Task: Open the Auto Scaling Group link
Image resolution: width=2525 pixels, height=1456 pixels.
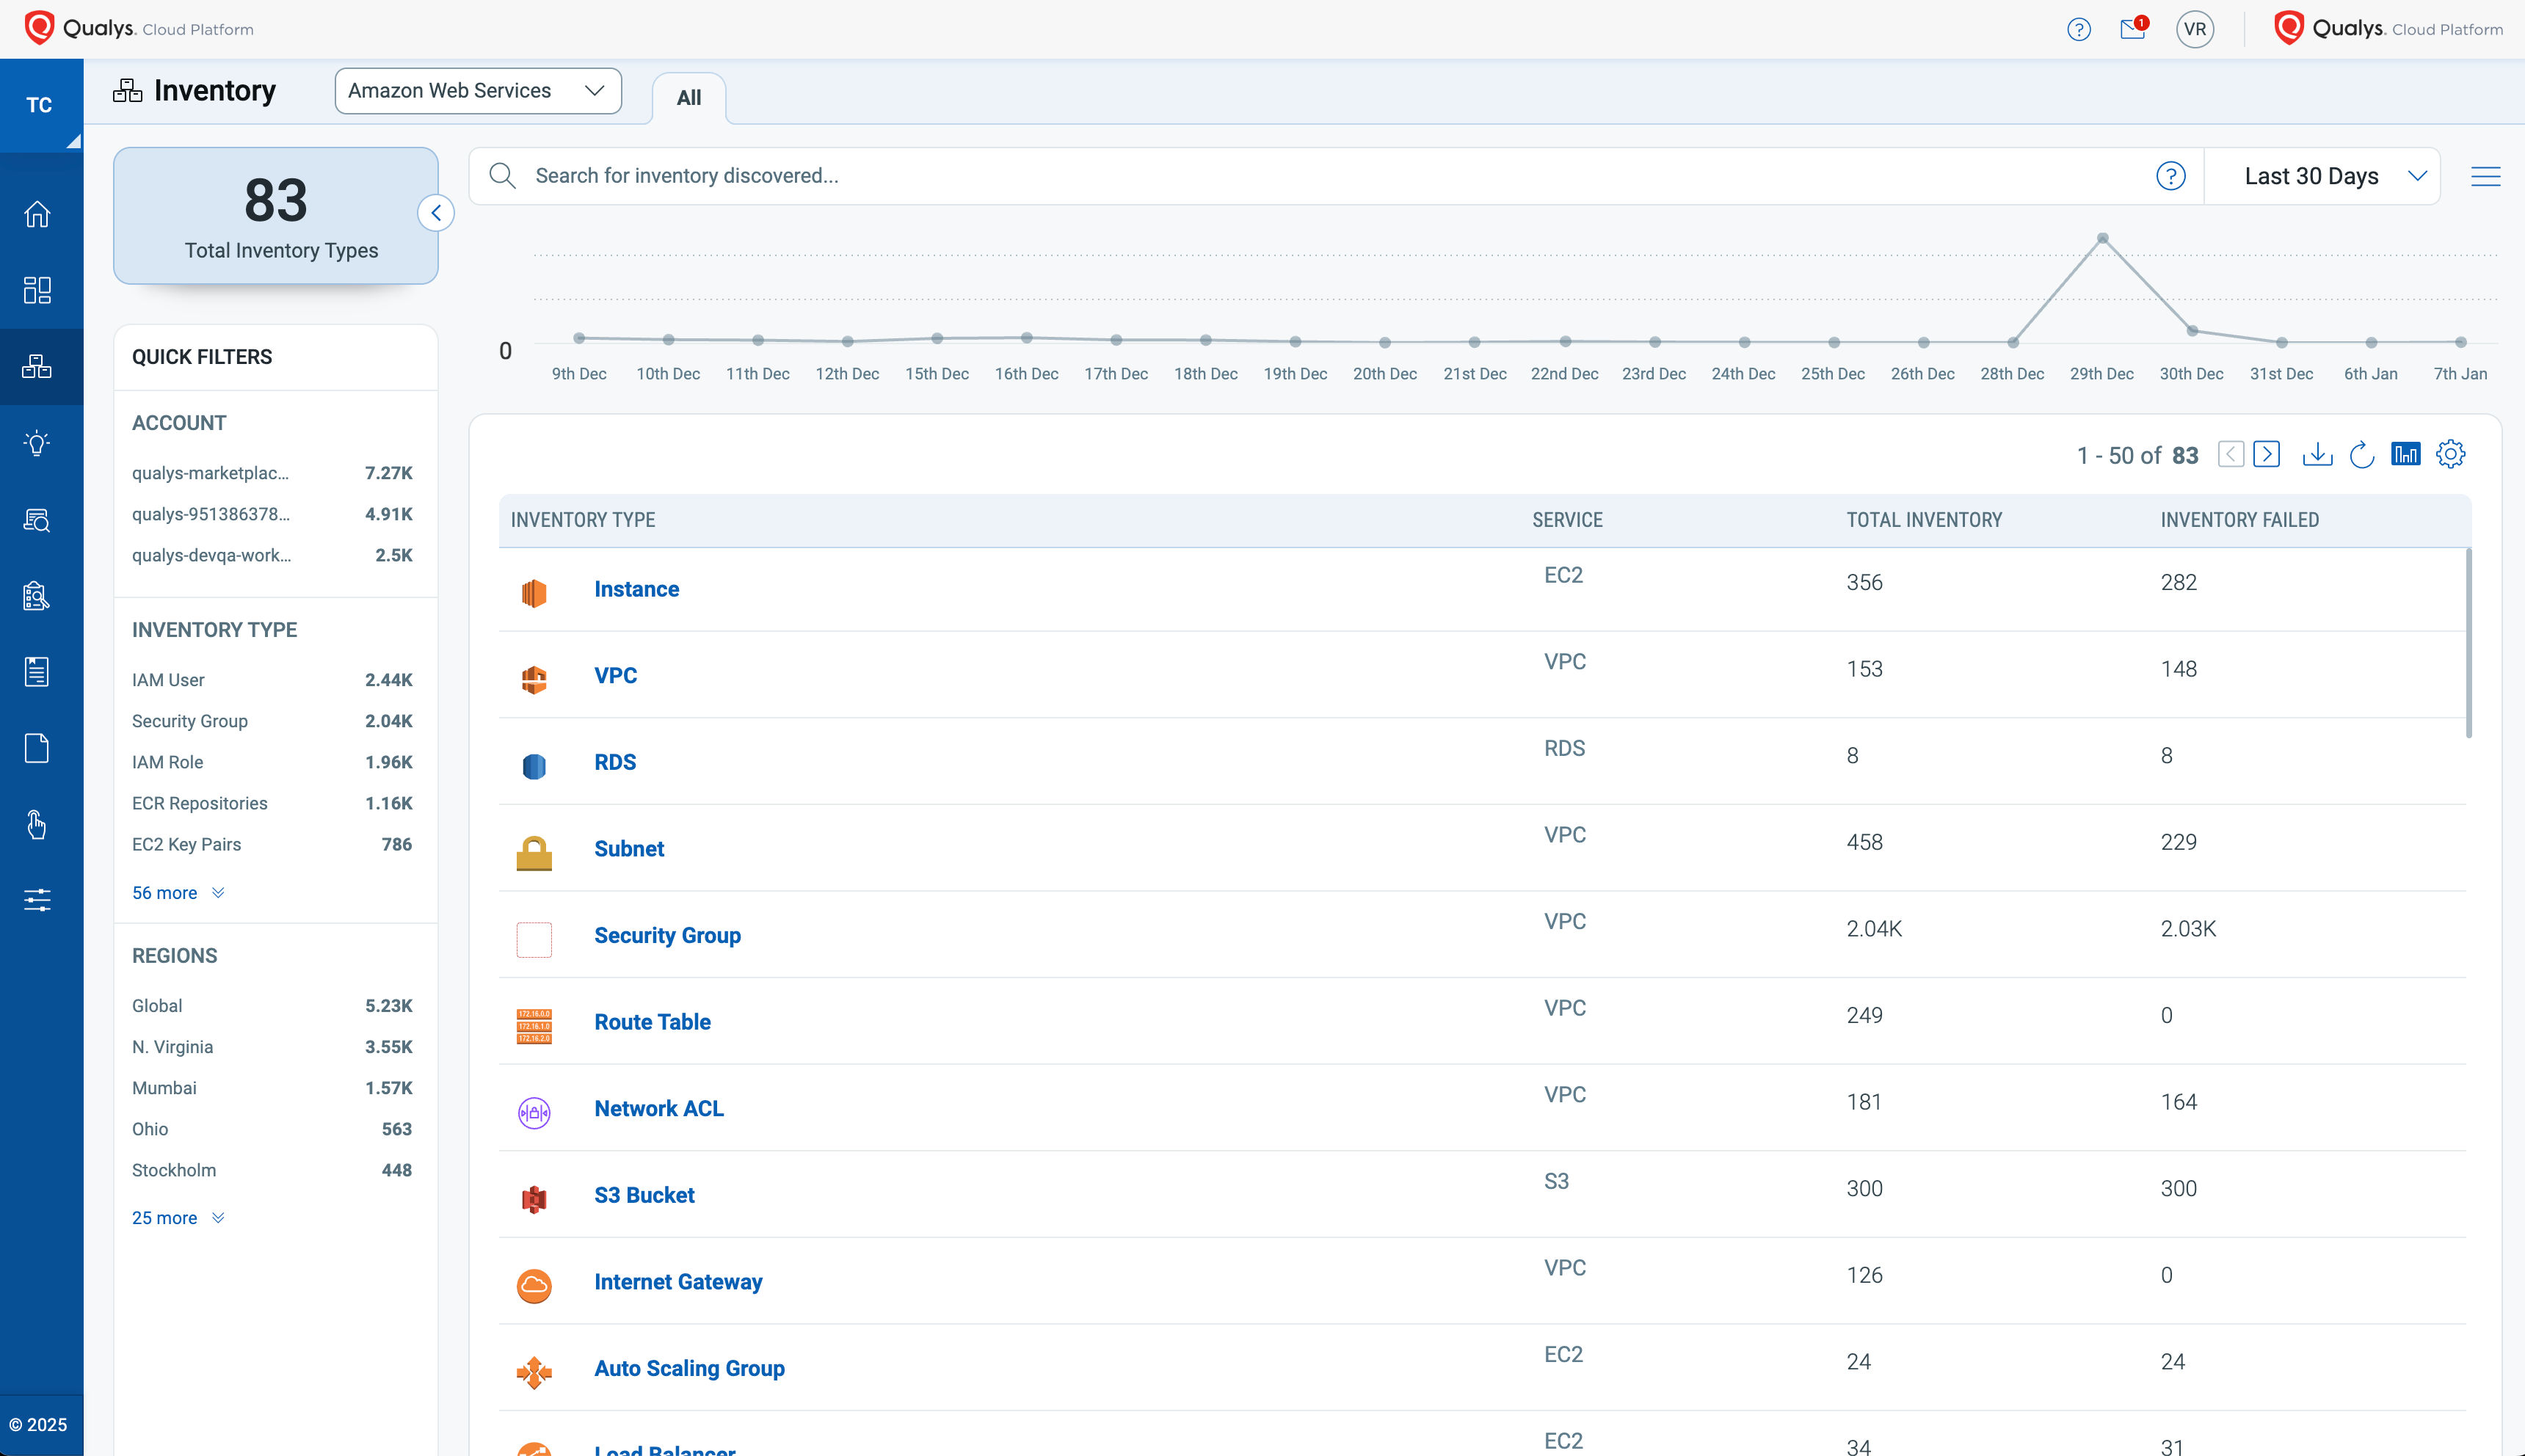Action: [689, 1369]
